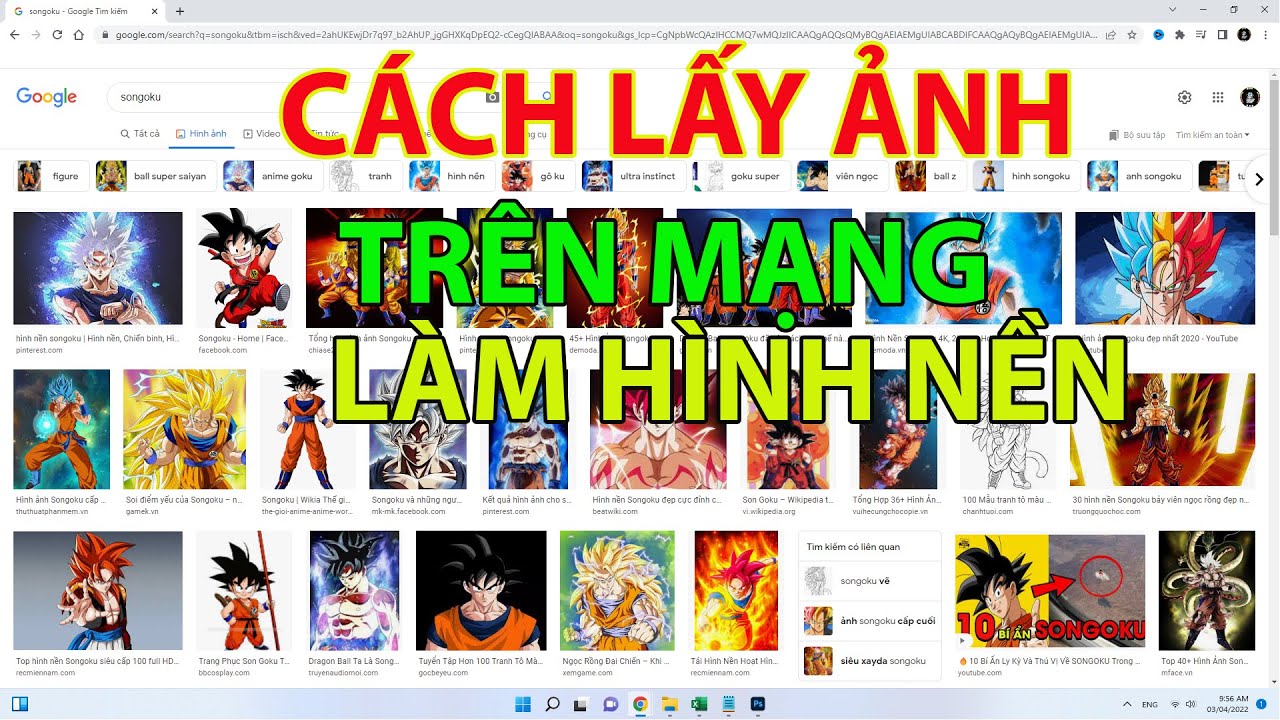Bookmark this page with the star icon
1280x720 pixels.
(x=1132, y=34)
